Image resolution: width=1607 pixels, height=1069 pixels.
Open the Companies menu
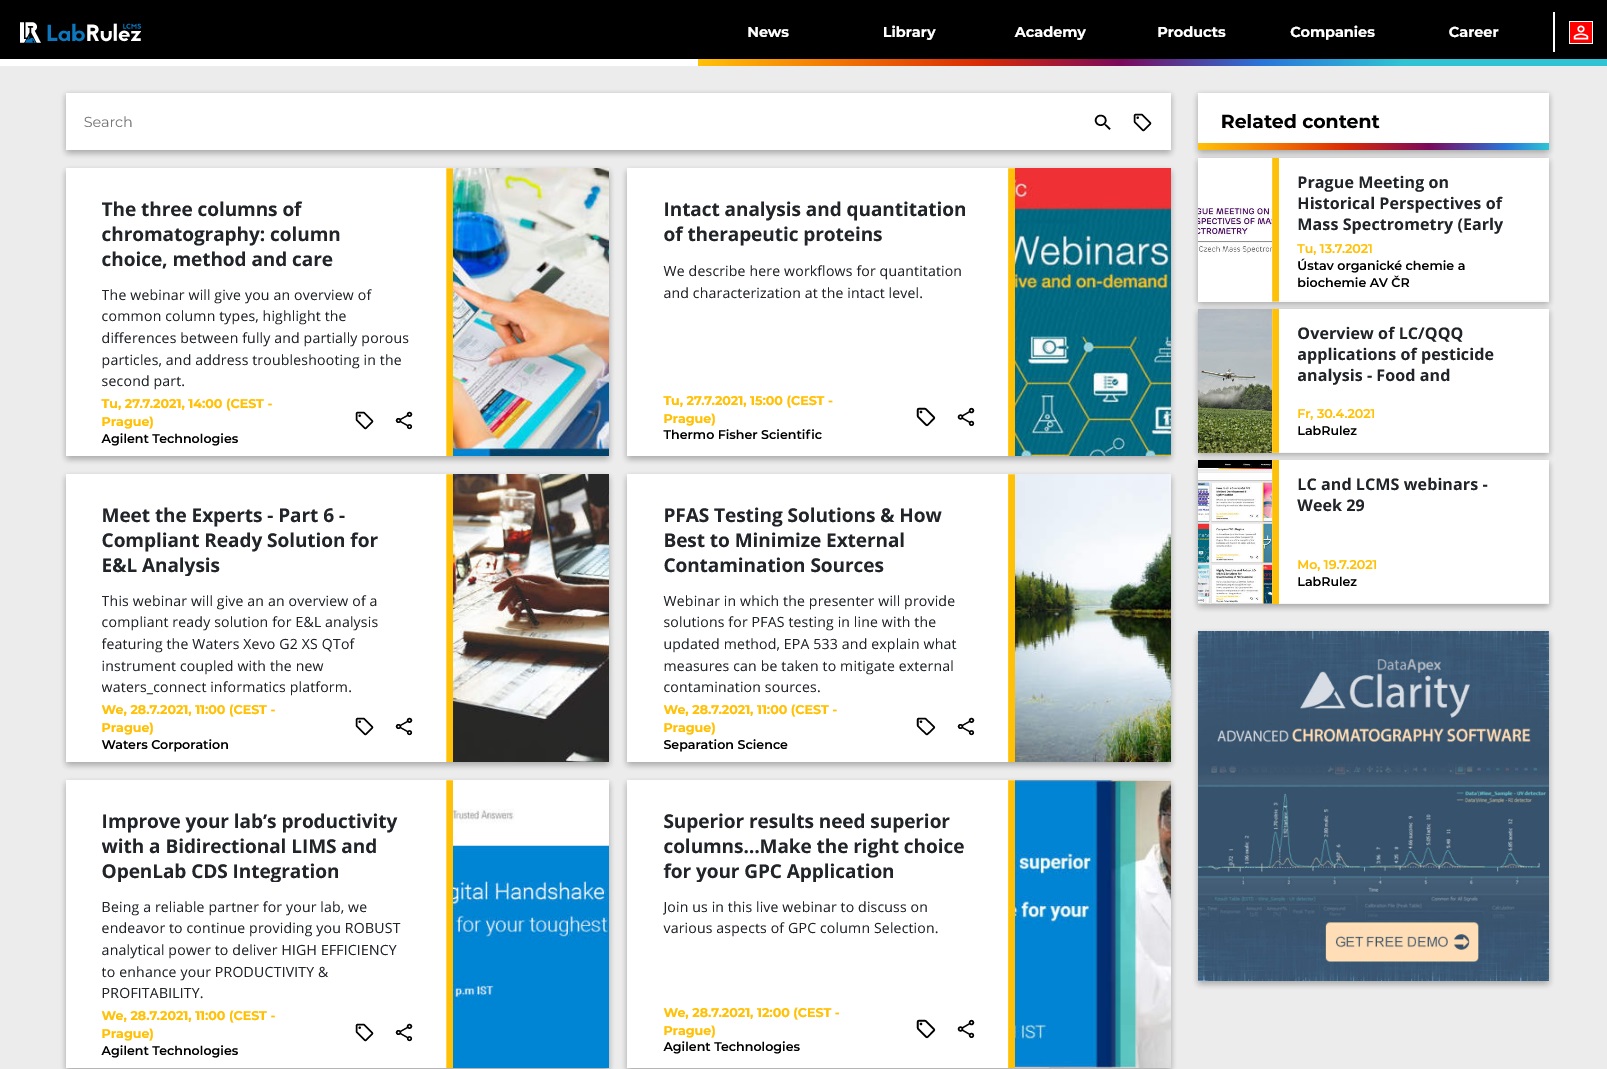coord(1332,32)
